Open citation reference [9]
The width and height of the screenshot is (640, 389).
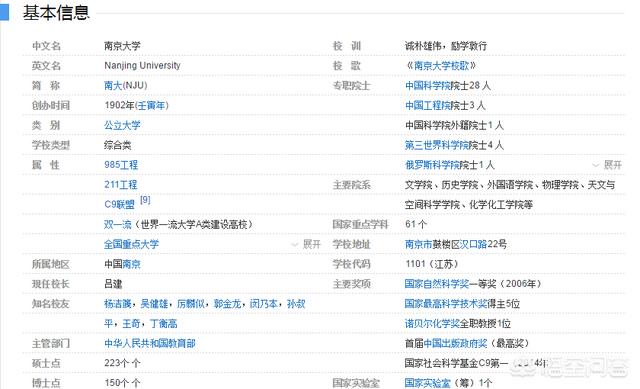[145, 200]
